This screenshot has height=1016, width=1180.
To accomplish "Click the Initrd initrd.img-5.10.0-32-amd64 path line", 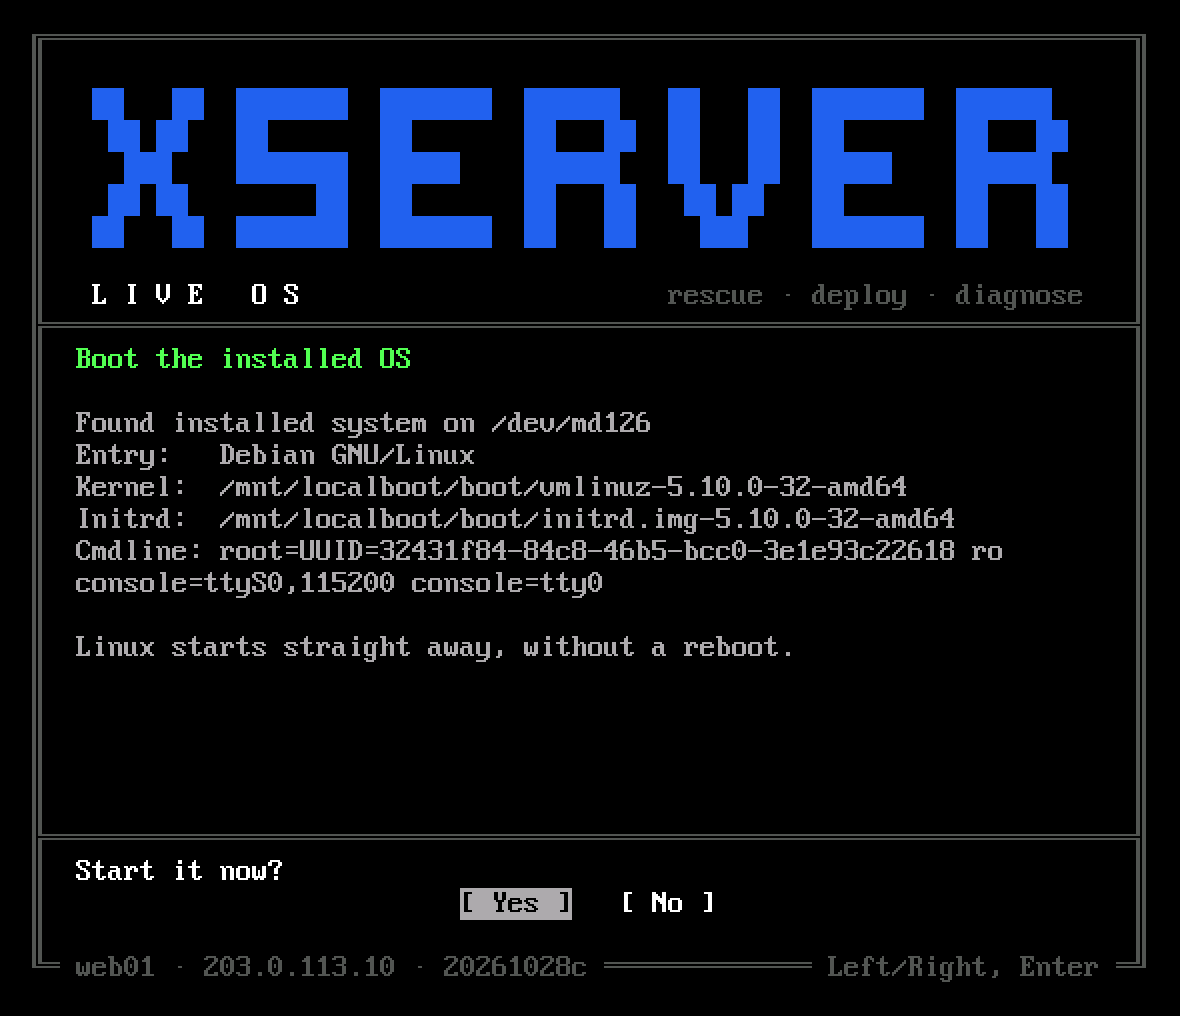I will pos(515,519).
